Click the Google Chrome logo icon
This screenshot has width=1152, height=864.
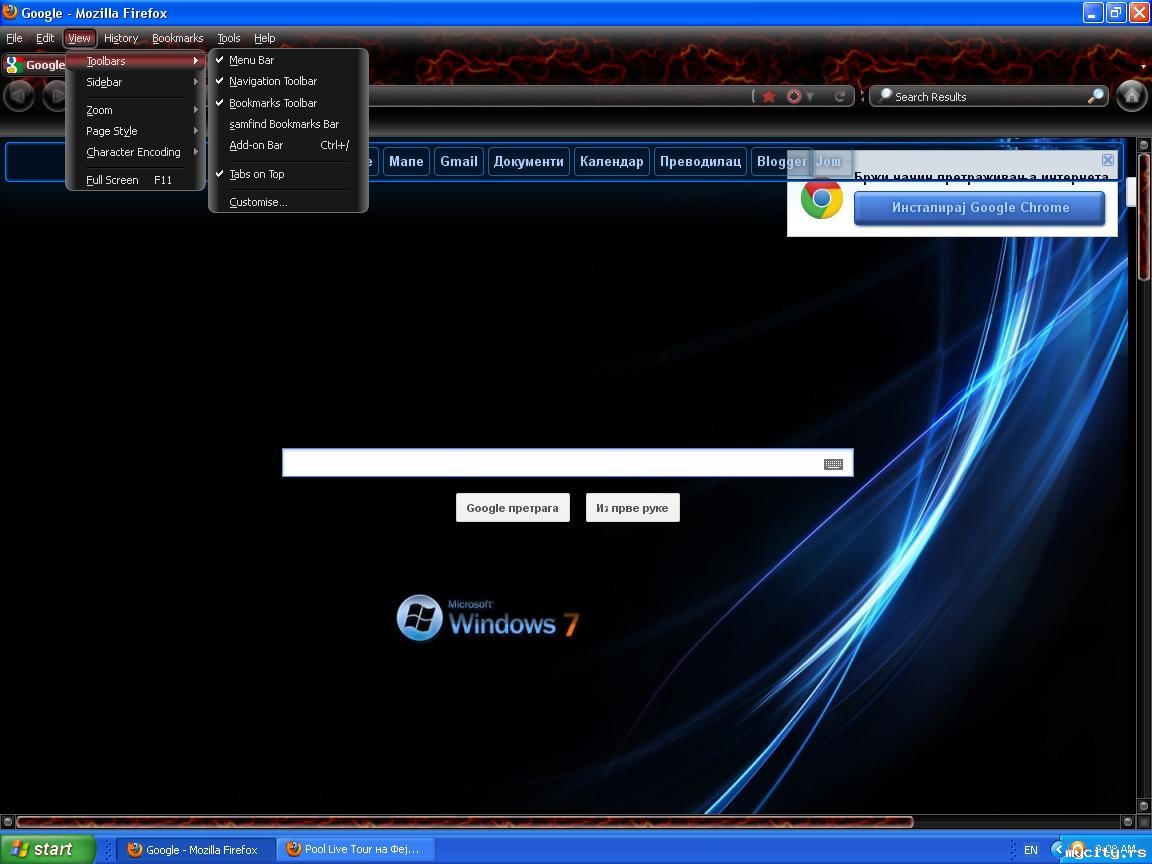click(821, 198)
